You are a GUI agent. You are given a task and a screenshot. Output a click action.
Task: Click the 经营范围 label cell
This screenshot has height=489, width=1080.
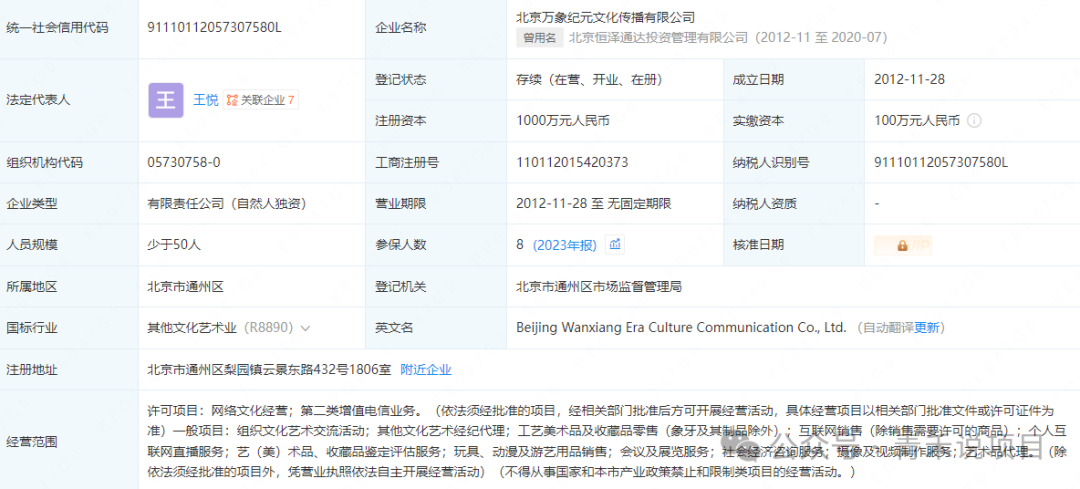click(69, 441)
